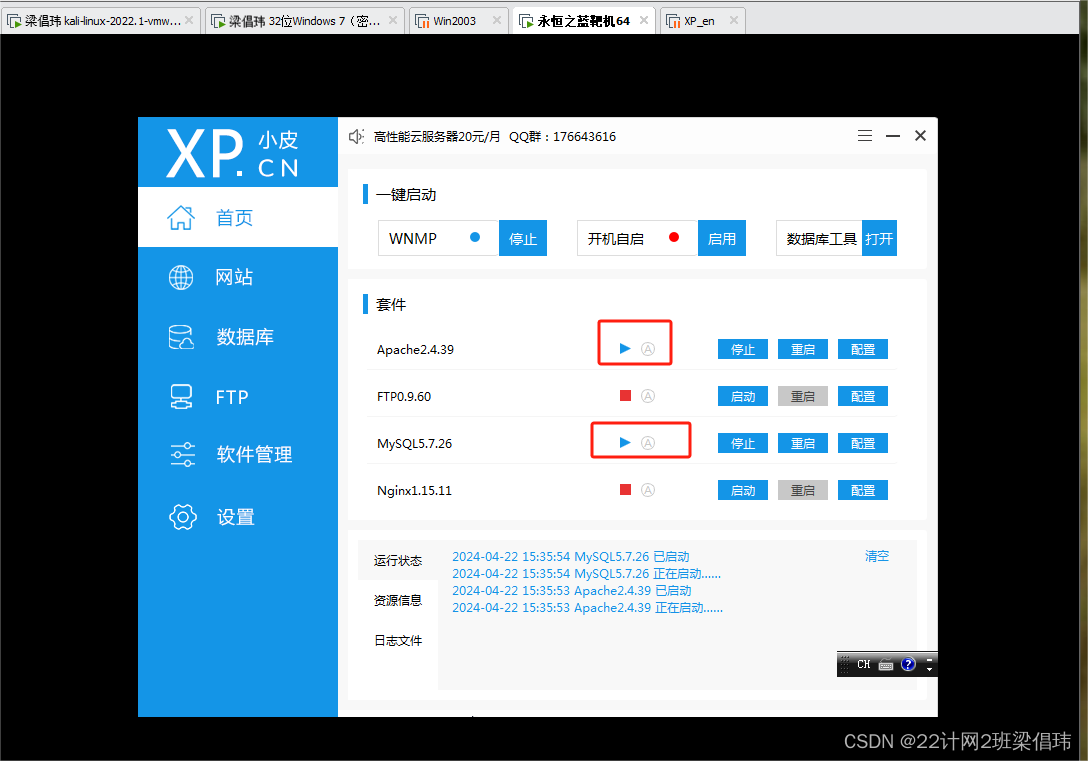Open 设置 settings in sidebar
1088x761 pixels.
(x=237, y=517)
